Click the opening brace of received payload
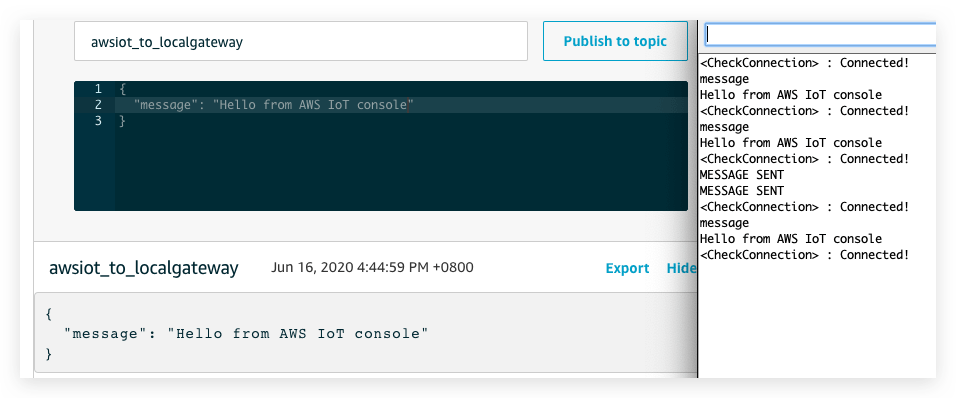Screen dimensions: 956x398 49,314
